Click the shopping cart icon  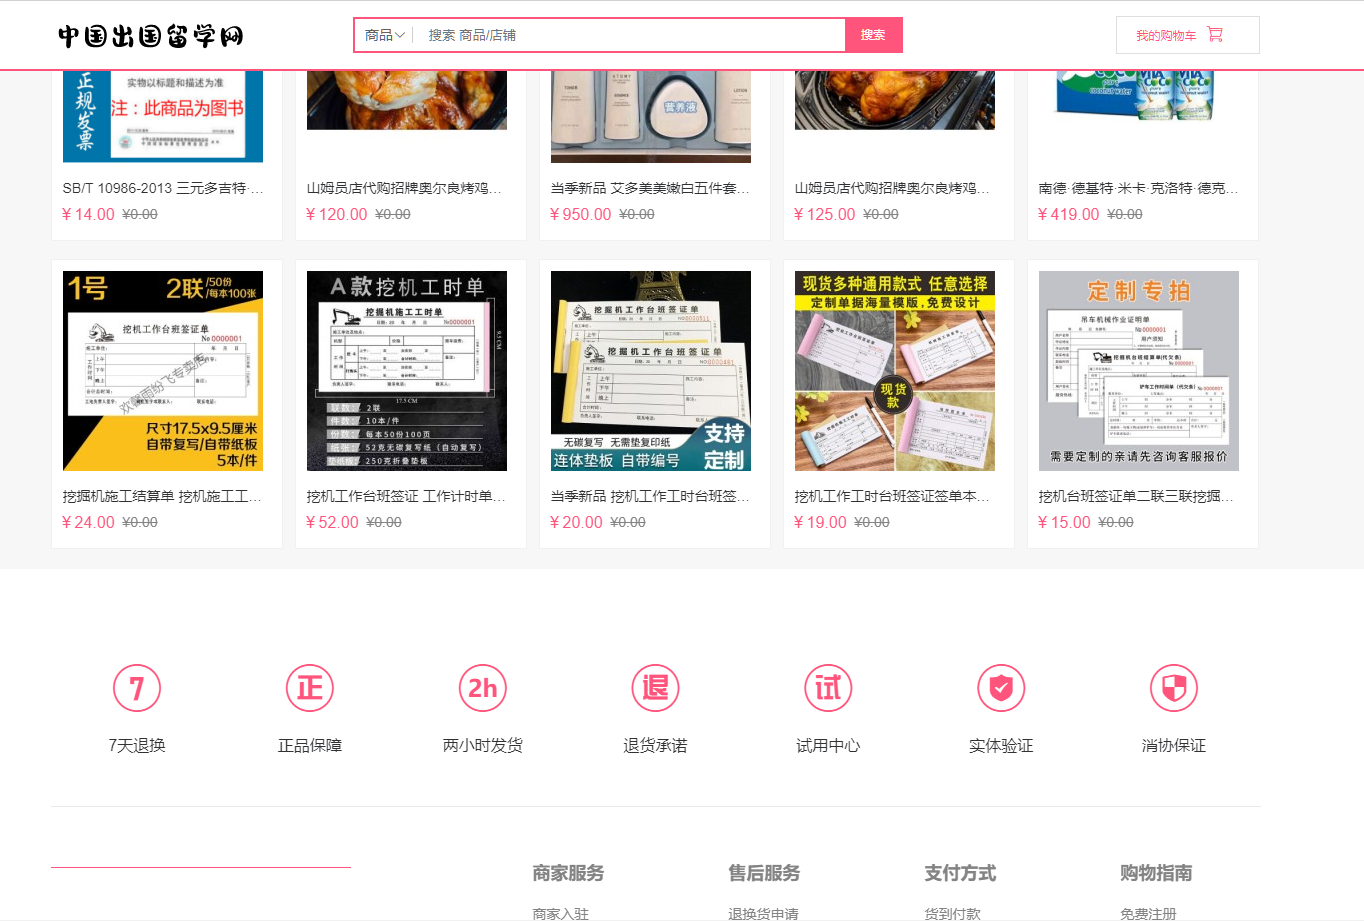[x=1215, y=34]
